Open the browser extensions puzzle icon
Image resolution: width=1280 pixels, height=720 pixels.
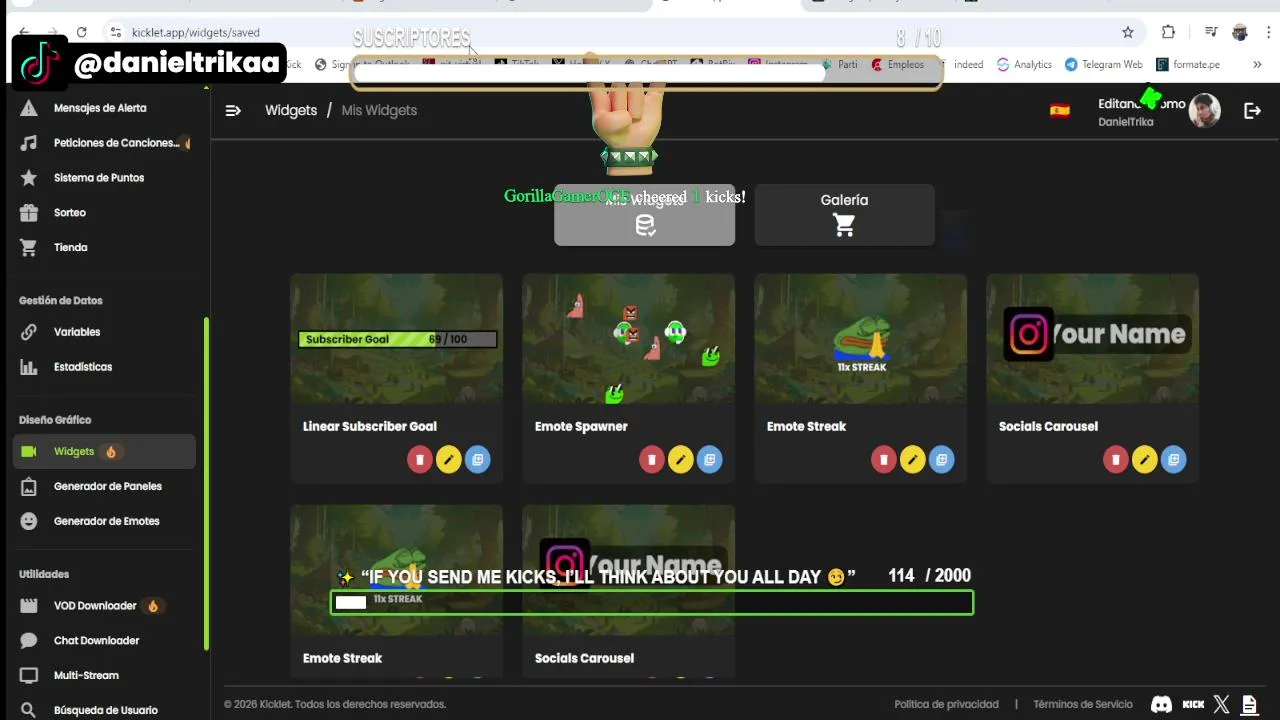click(1168, 32)
